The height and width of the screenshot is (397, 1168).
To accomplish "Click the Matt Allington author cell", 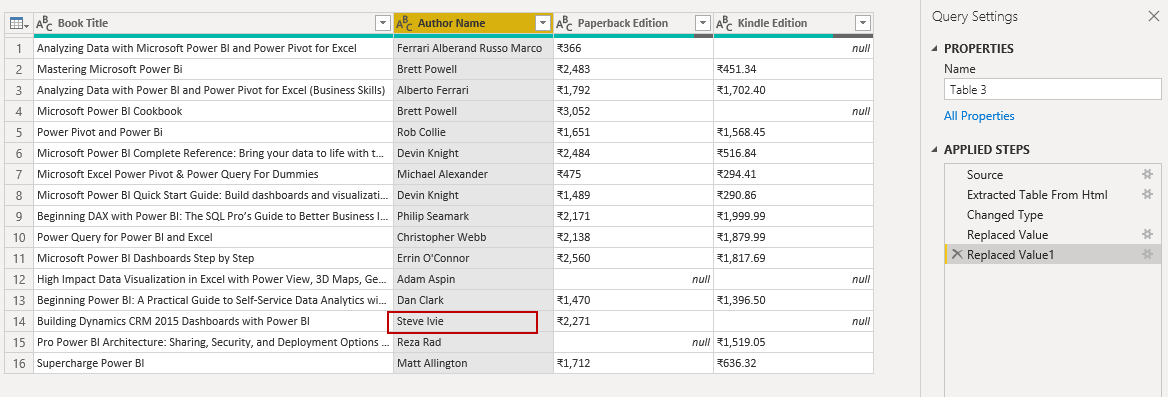I will click(x=473, y=363).
